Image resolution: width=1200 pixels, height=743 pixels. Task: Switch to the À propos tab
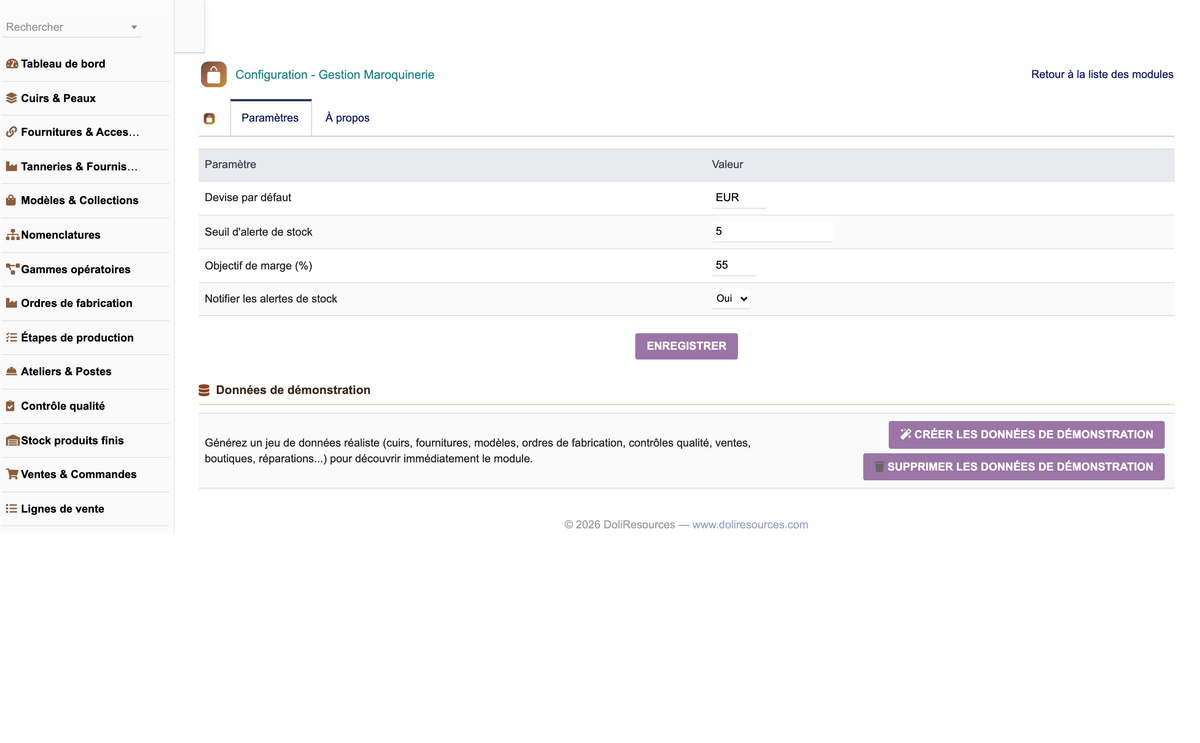347,118
